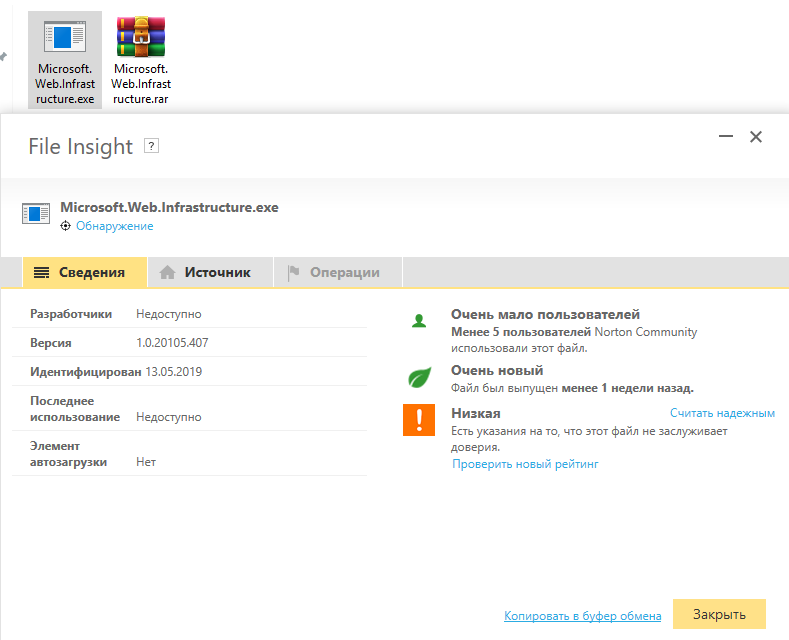Click the Разработчики label
This screenshot has width=789, height=640.
click(71, 314)
